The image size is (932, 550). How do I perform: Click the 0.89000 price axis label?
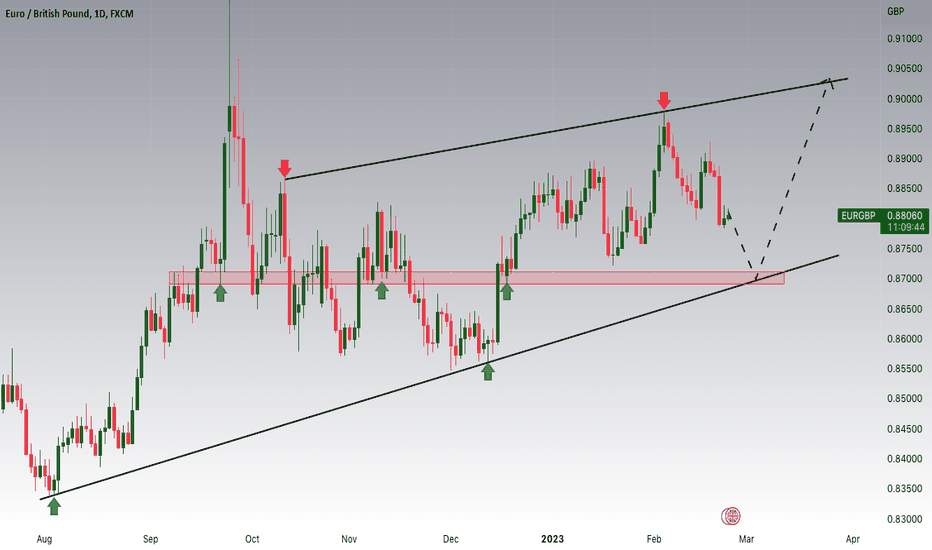[x=905, y=159]
